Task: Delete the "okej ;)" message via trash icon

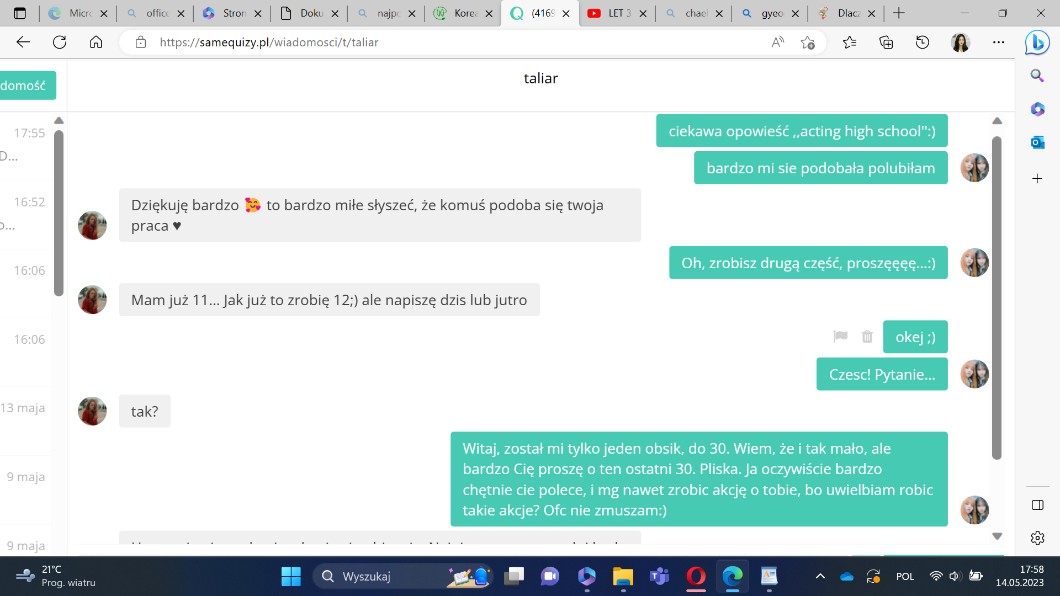Action: click(x=867, y=337)
